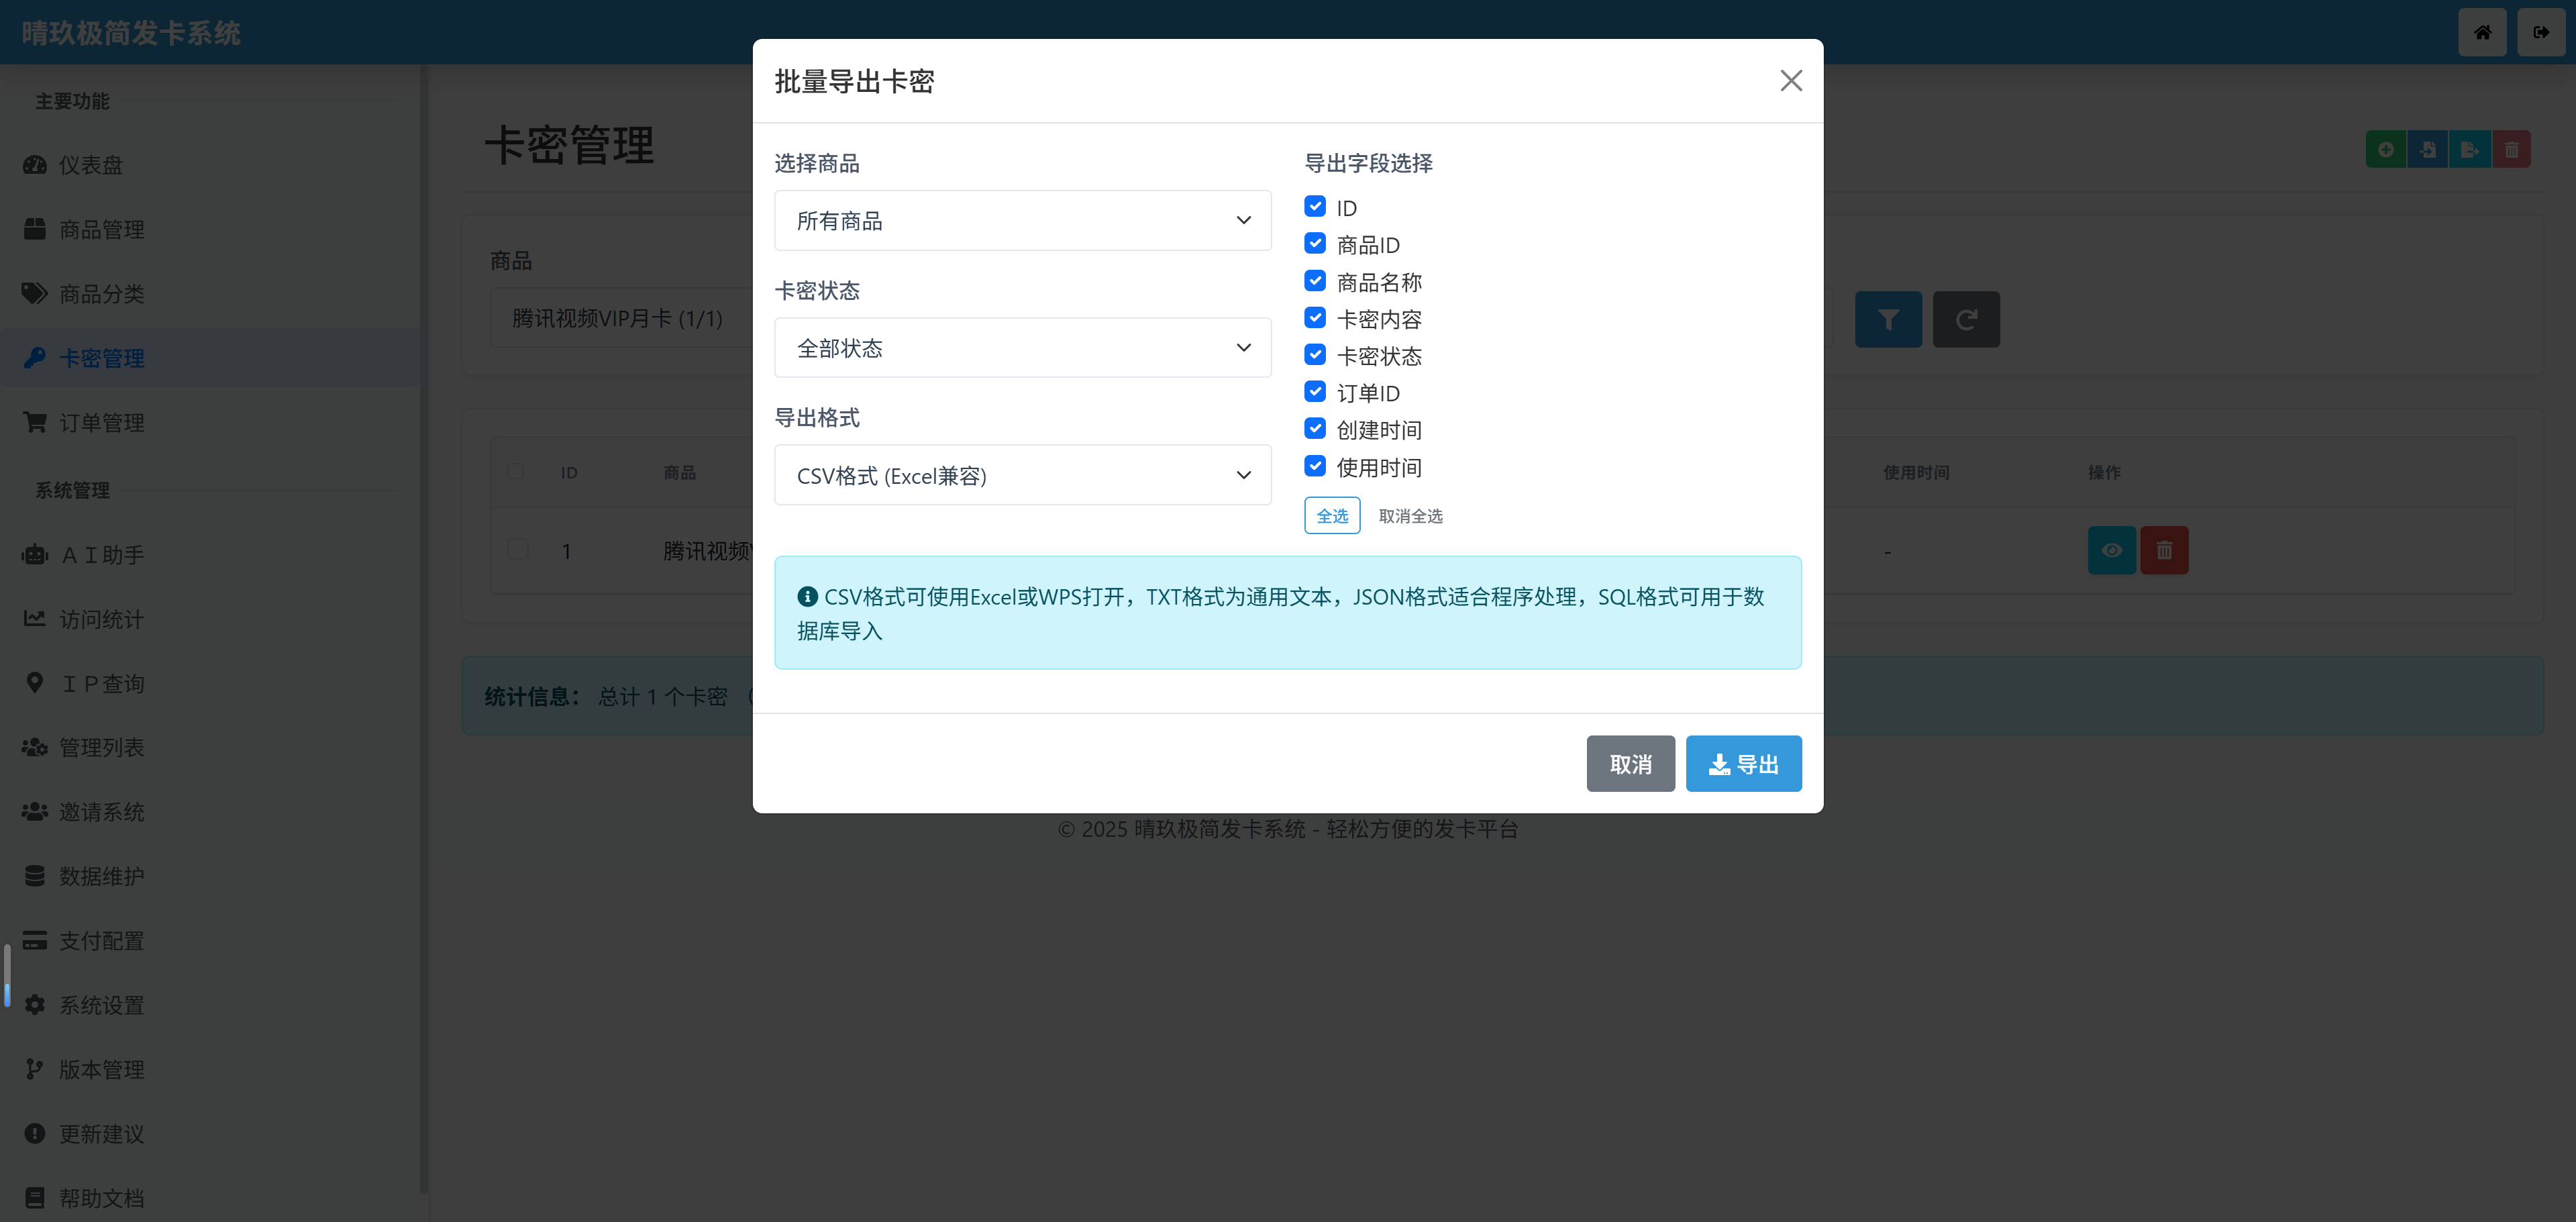2576x1222 pixels.
Task: Delete card key row 1 trash icon
Action: pyautogui.click(x=2164, y=551)
